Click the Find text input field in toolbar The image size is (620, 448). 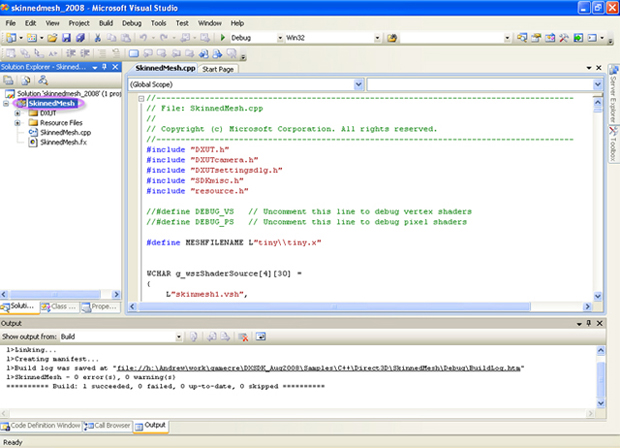(452, 38)
